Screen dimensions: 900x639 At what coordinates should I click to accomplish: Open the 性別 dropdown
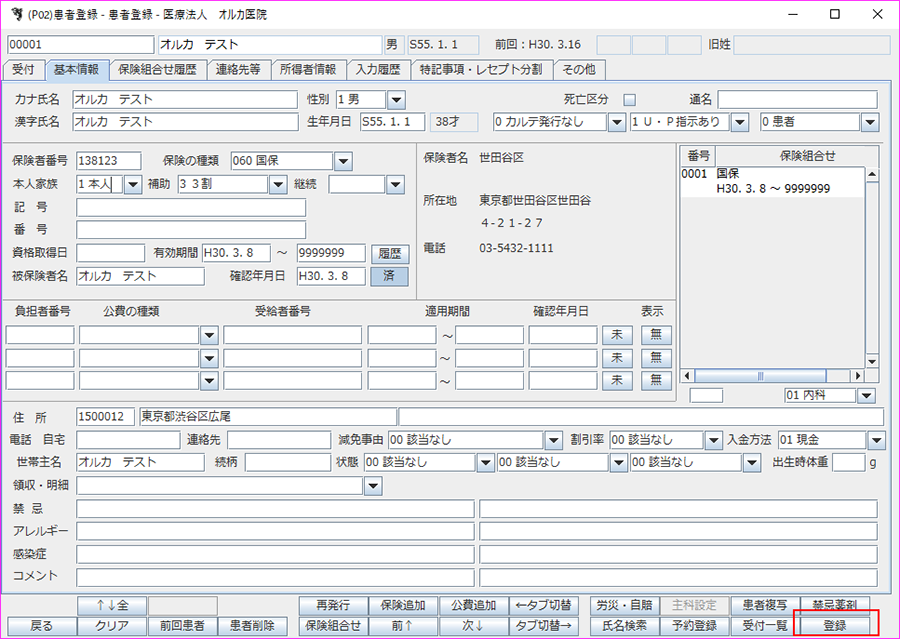coord(396,99)
